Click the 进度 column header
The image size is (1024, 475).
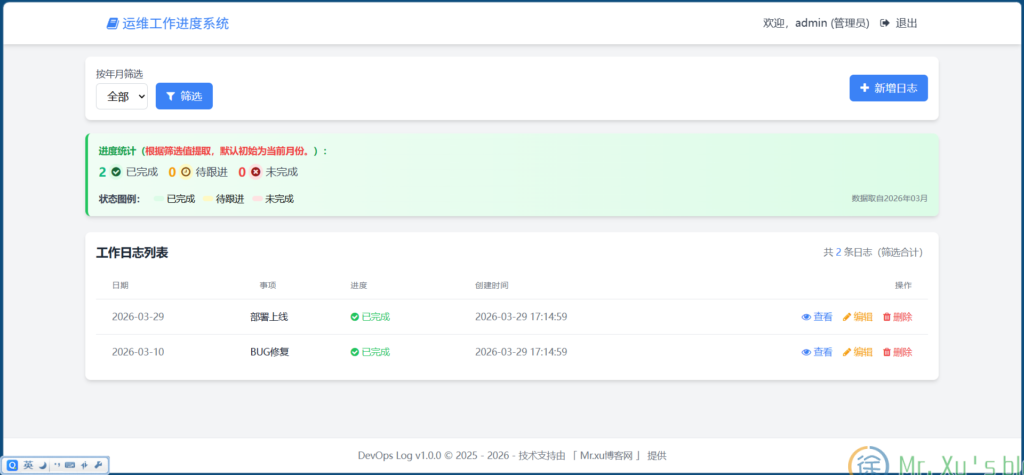[x=359, y=286]
